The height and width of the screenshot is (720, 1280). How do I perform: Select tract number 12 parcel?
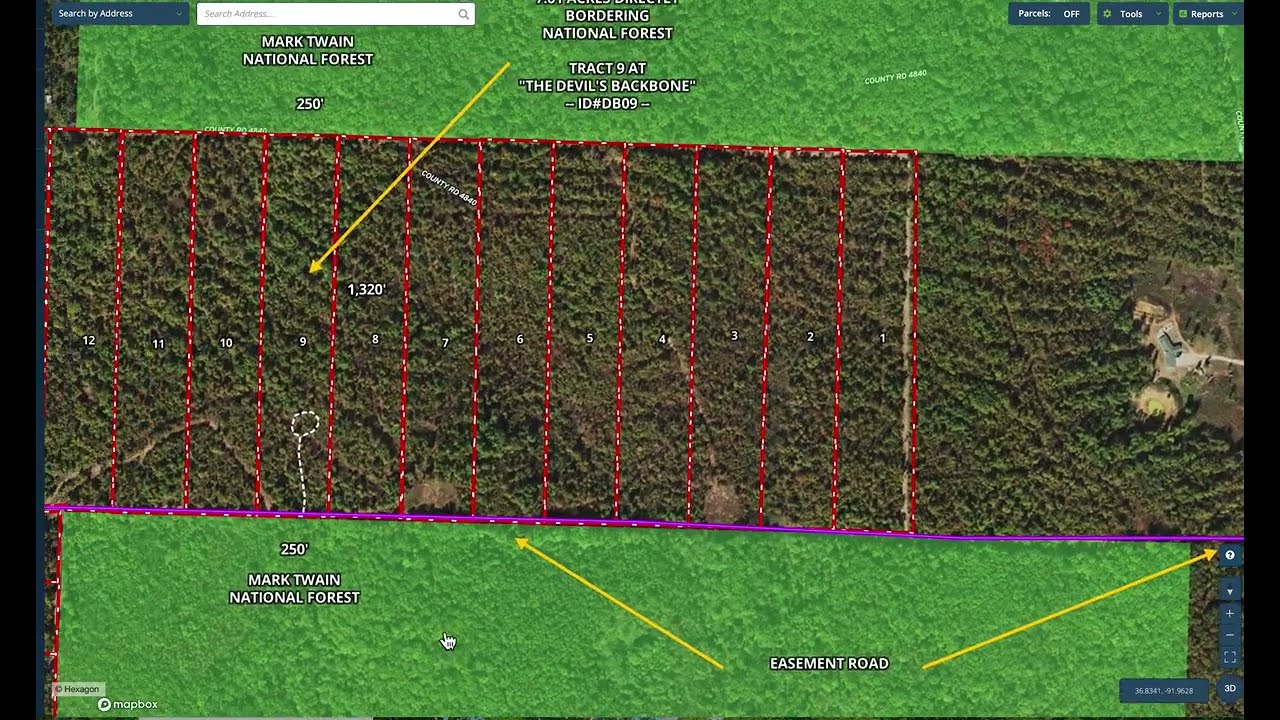tap(88, 340)
